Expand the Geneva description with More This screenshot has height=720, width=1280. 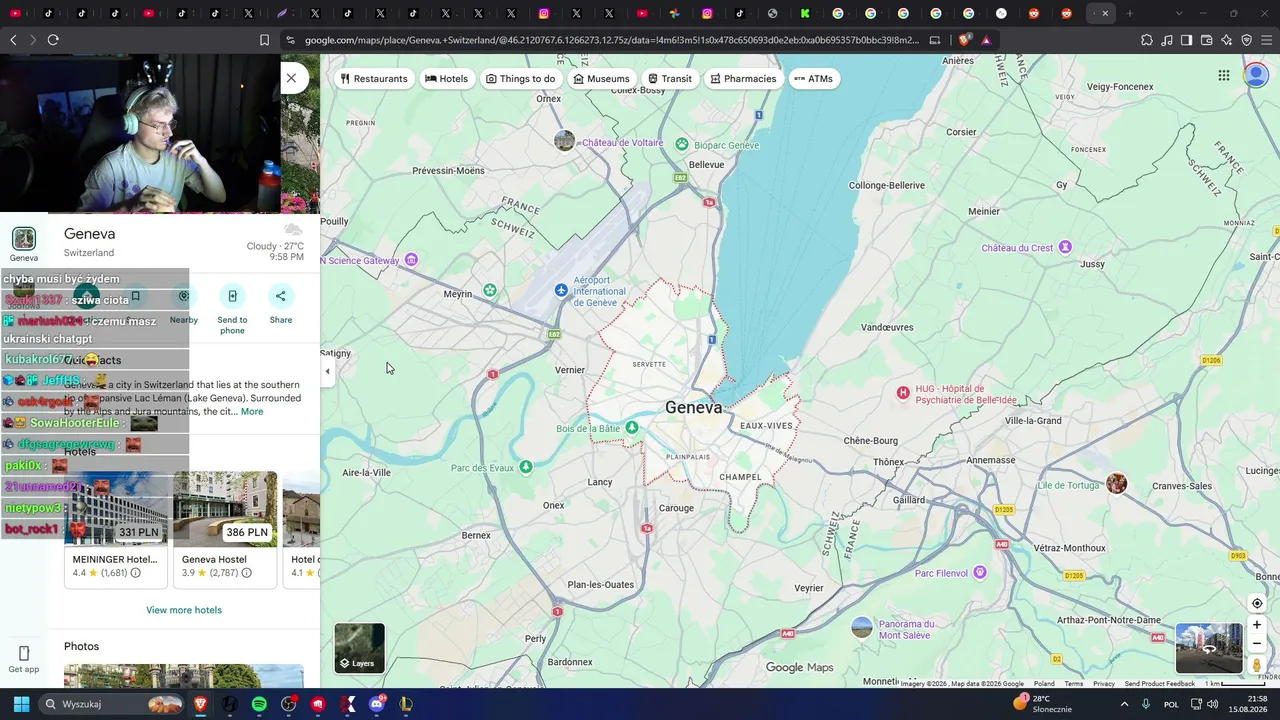252,411
